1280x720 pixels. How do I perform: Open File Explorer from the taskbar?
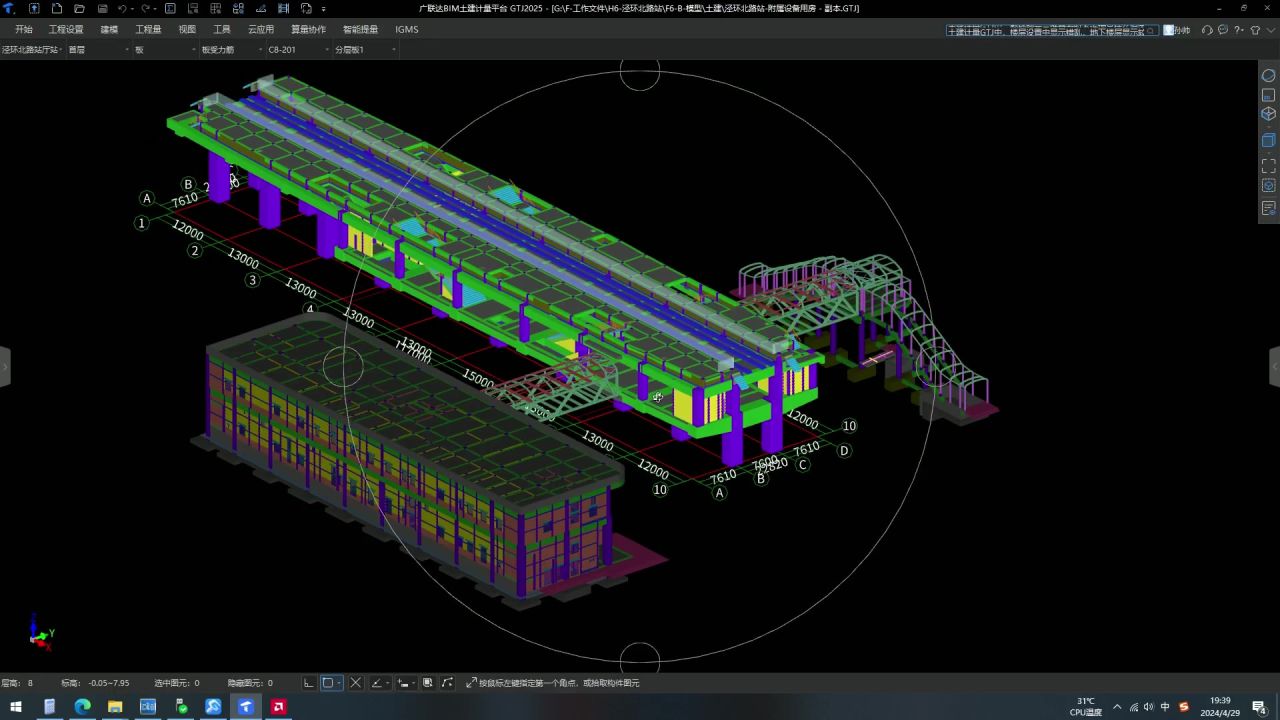coord(115,707)
